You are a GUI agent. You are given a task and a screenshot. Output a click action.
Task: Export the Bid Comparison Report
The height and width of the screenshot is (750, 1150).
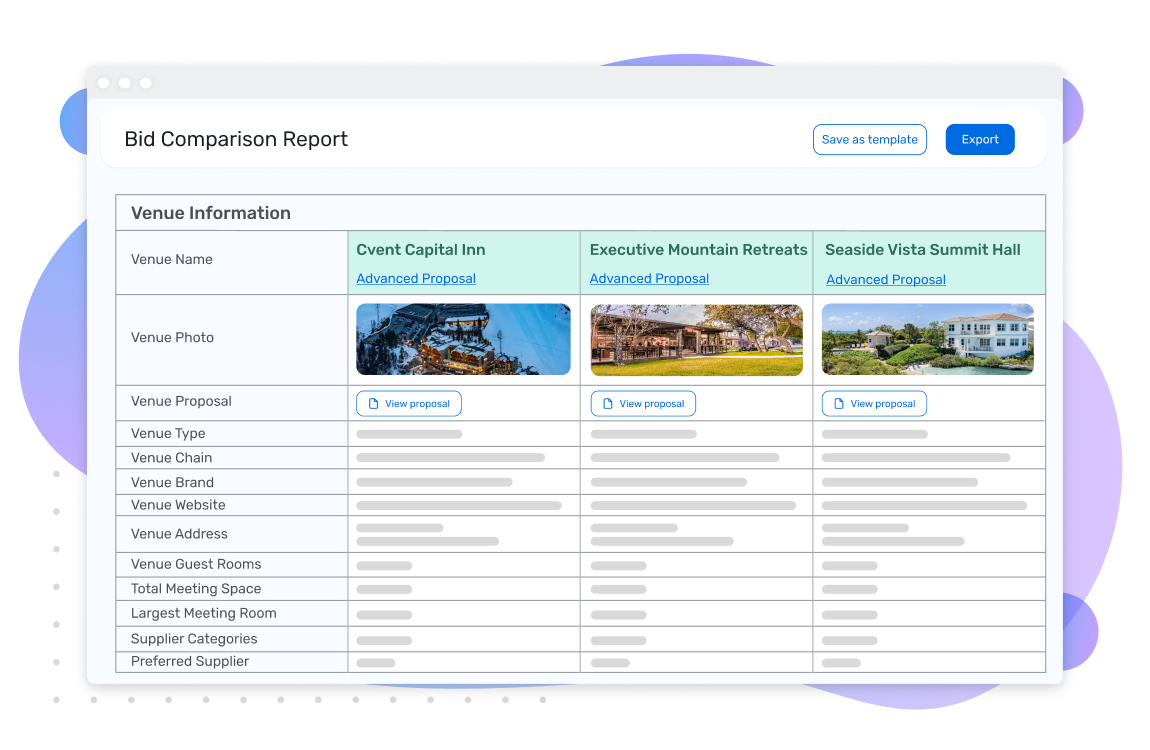(979, 139)
